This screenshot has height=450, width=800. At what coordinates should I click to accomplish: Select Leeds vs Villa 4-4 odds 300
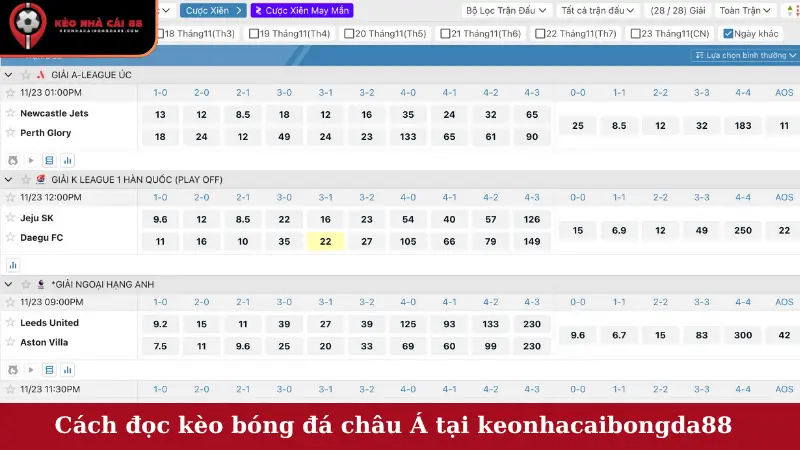click(x=743, y=335)
